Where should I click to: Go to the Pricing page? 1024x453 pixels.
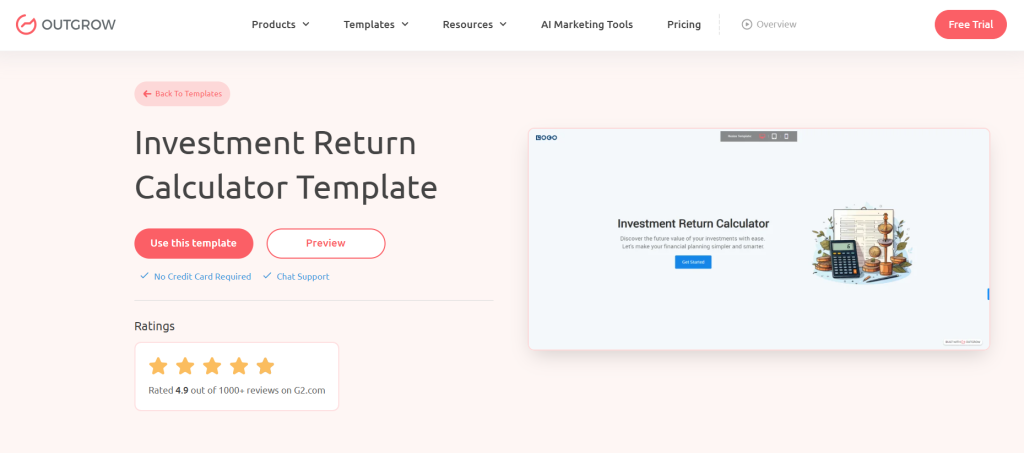point(684,25)
